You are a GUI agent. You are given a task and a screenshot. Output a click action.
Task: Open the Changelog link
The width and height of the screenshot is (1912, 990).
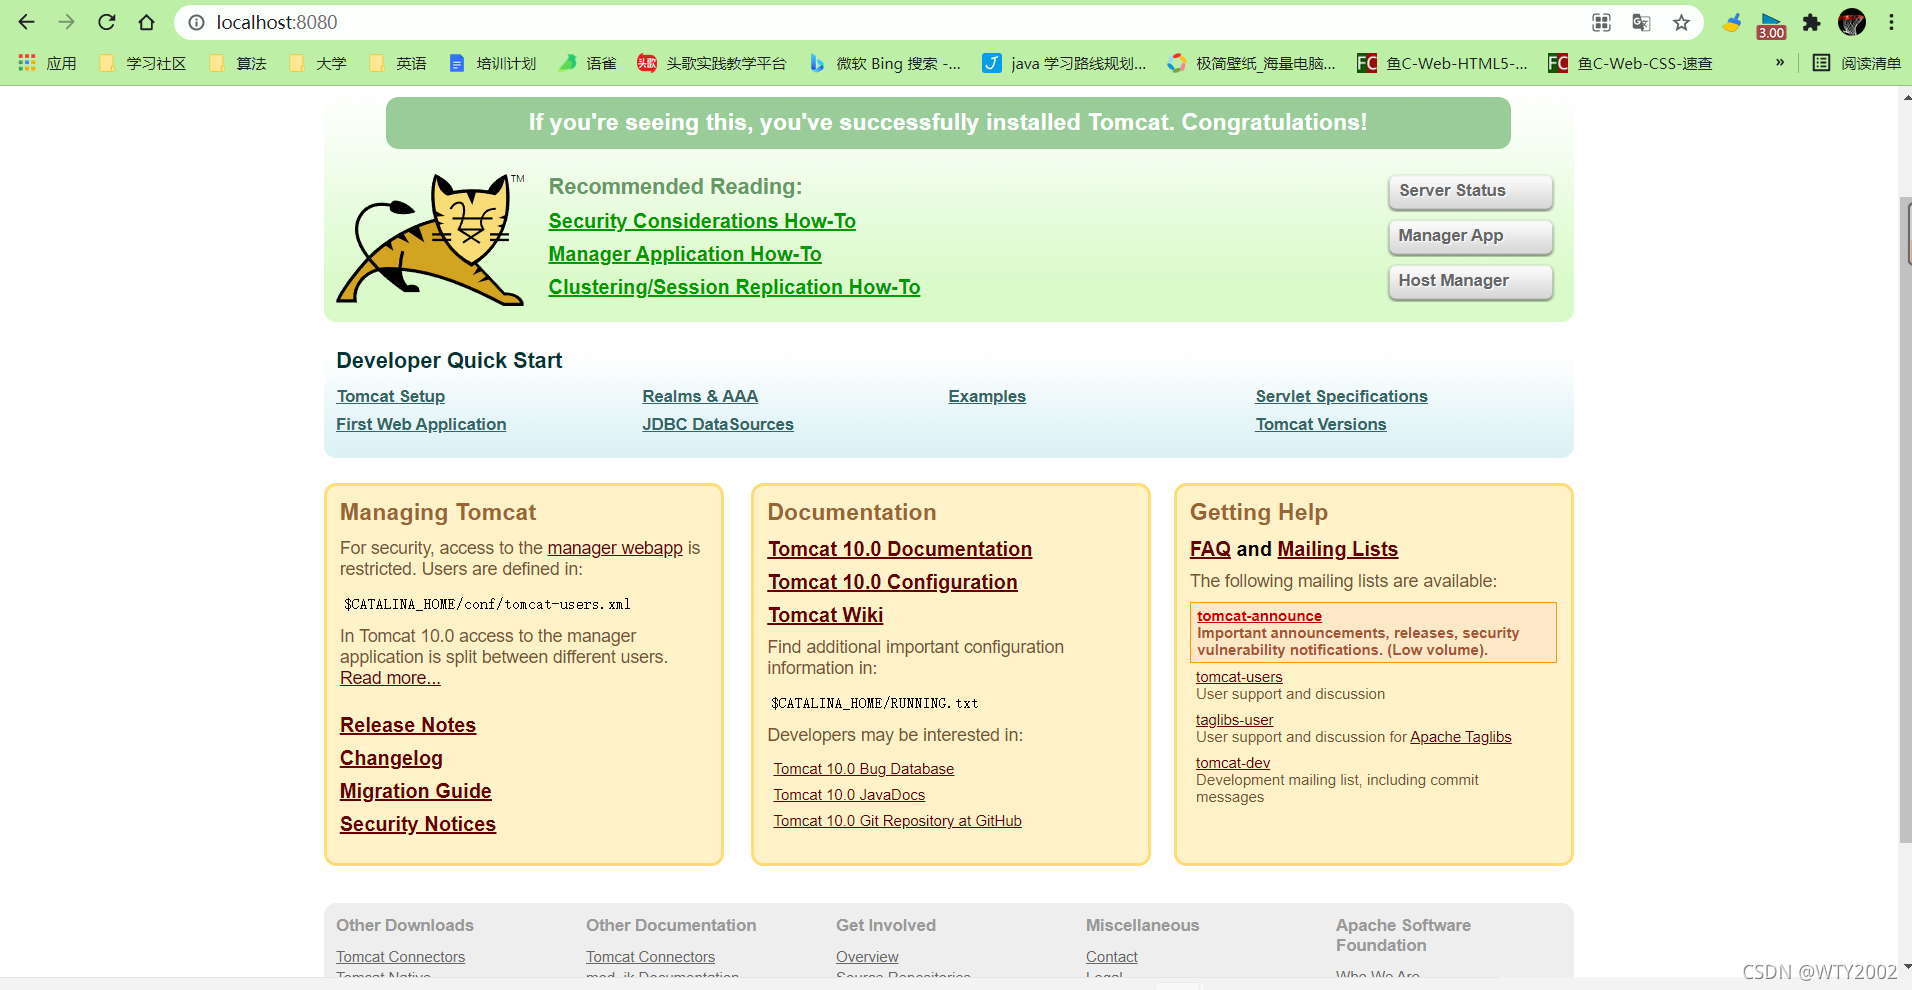(x=391, y=758)
